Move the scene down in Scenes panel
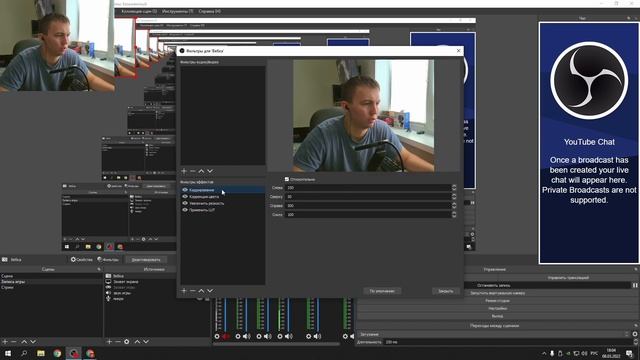 [33, 341]
